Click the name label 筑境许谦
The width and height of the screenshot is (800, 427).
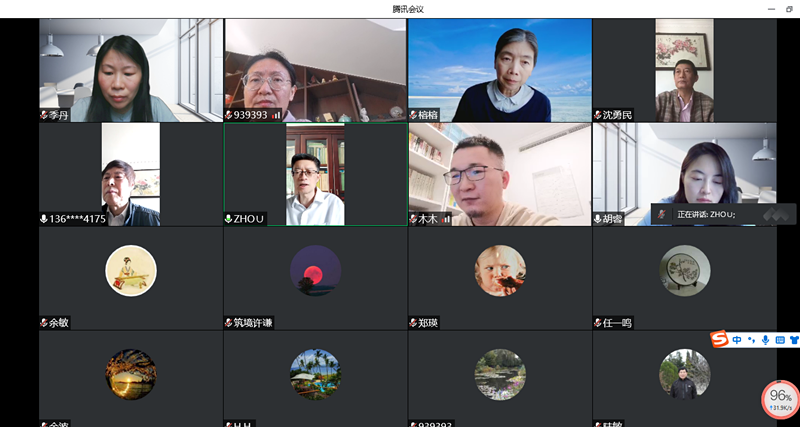[253, 323]
